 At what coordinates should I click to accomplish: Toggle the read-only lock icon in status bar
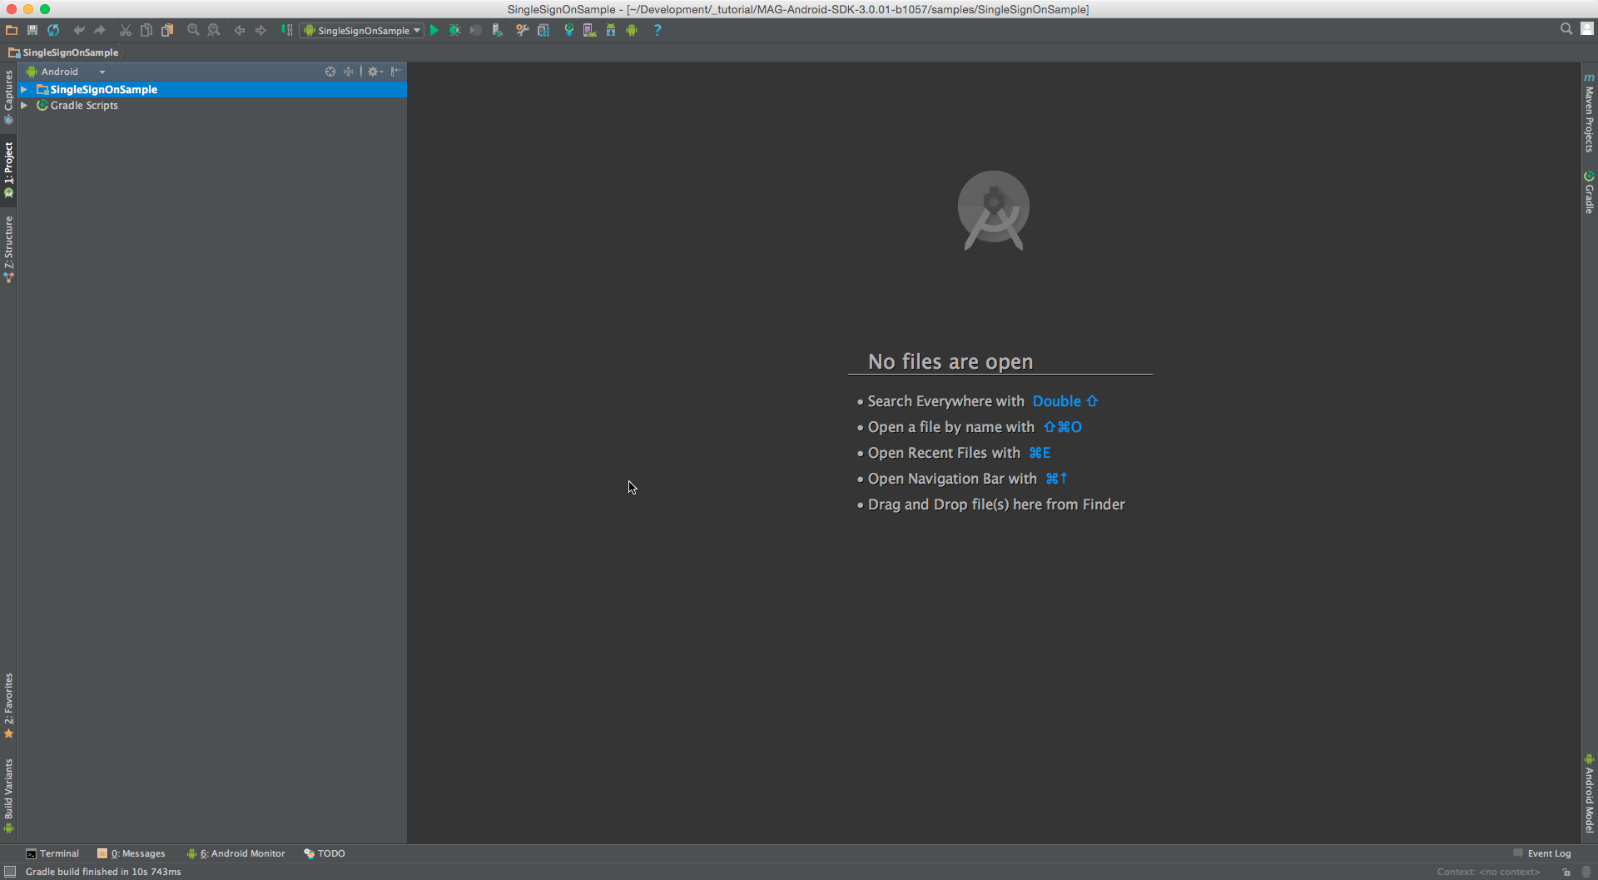1566,872
